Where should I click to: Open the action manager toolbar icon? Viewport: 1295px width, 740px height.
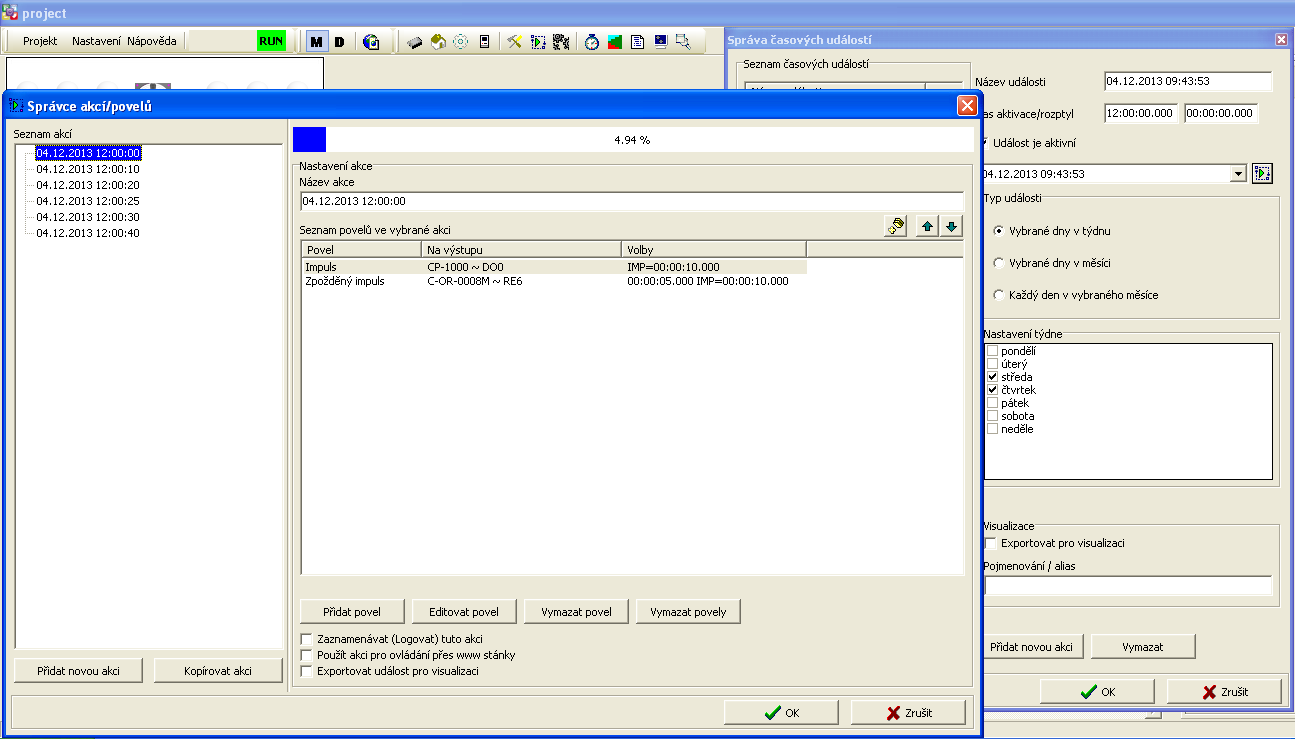pos(538,42)
